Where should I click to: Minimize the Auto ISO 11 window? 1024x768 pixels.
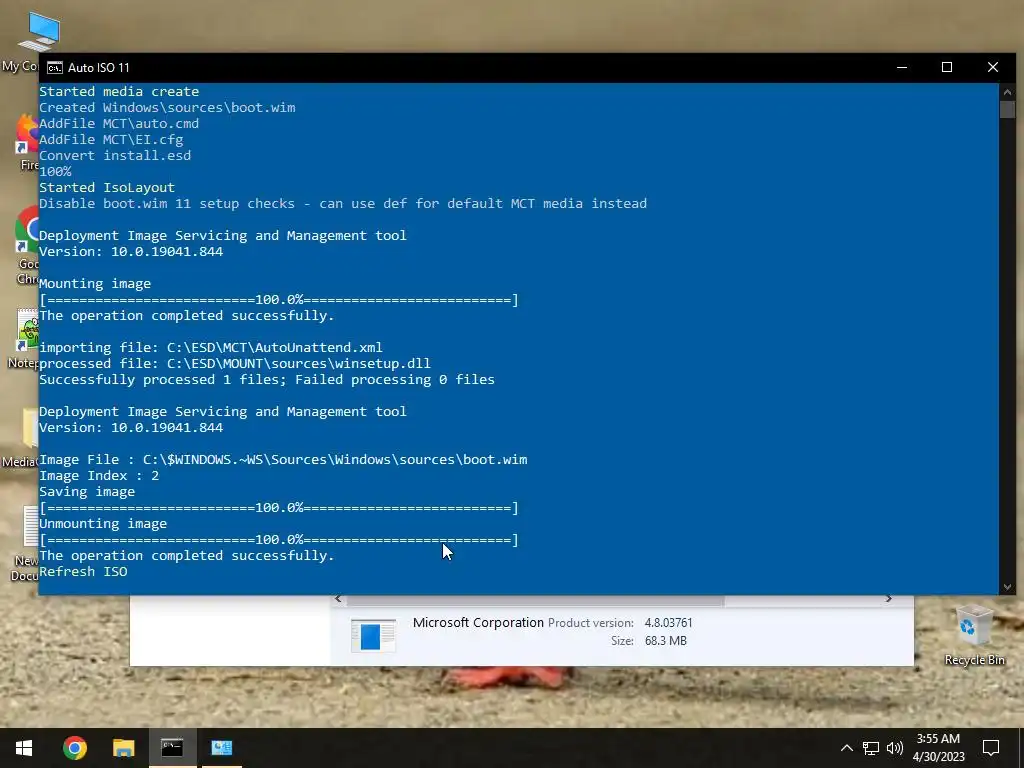[x=902, y=67]
